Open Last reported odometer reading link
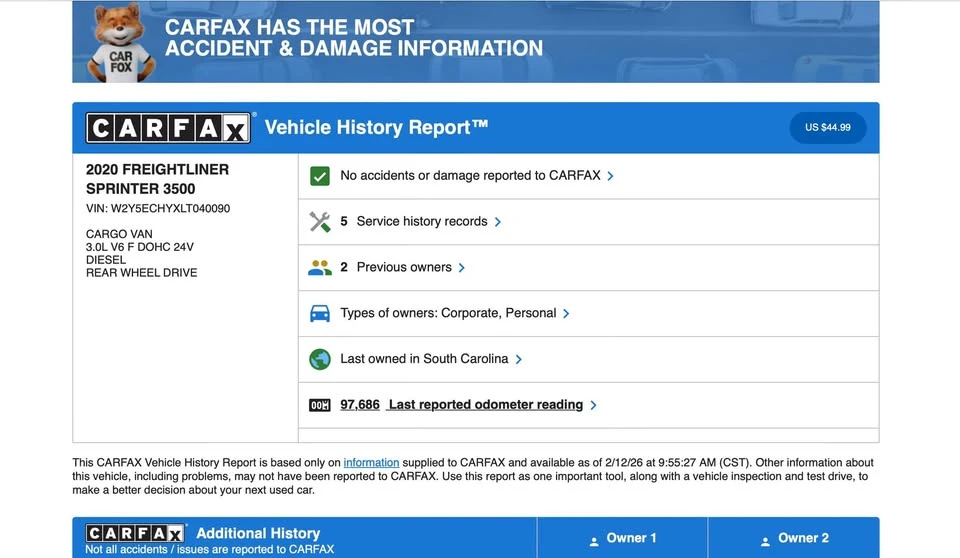The image size is (960, 558). 486,404
